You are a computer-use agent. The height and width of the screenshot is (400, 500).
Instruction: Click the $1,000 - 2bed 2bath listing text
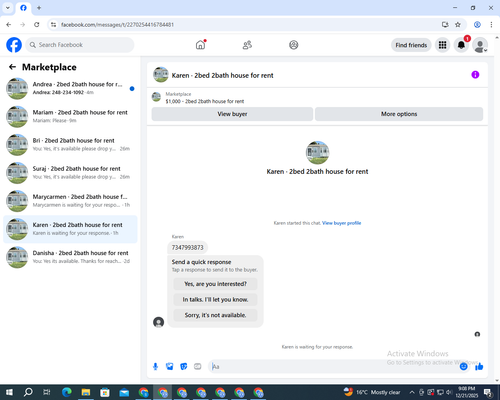pos(205,101)
